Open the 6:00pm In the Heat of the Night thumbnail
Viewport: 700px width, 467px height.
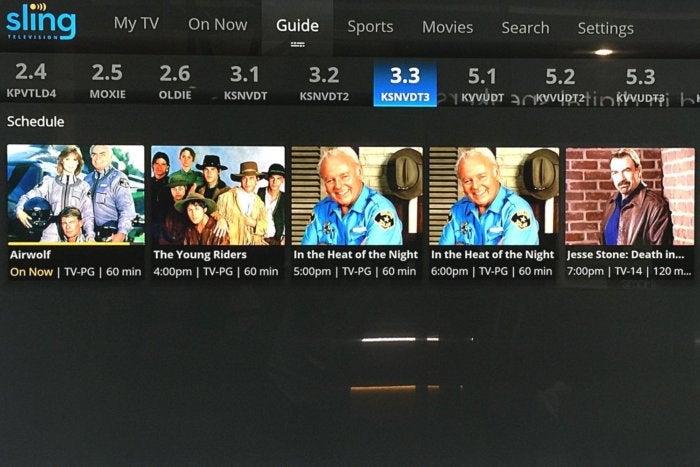pos(494,196)
